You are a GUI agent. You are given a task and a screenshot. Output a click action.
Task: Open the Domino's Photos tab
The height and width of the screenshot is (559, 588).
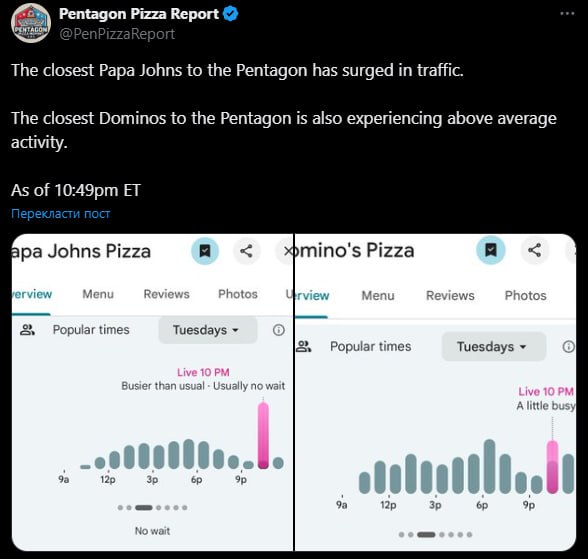(525, 295)
